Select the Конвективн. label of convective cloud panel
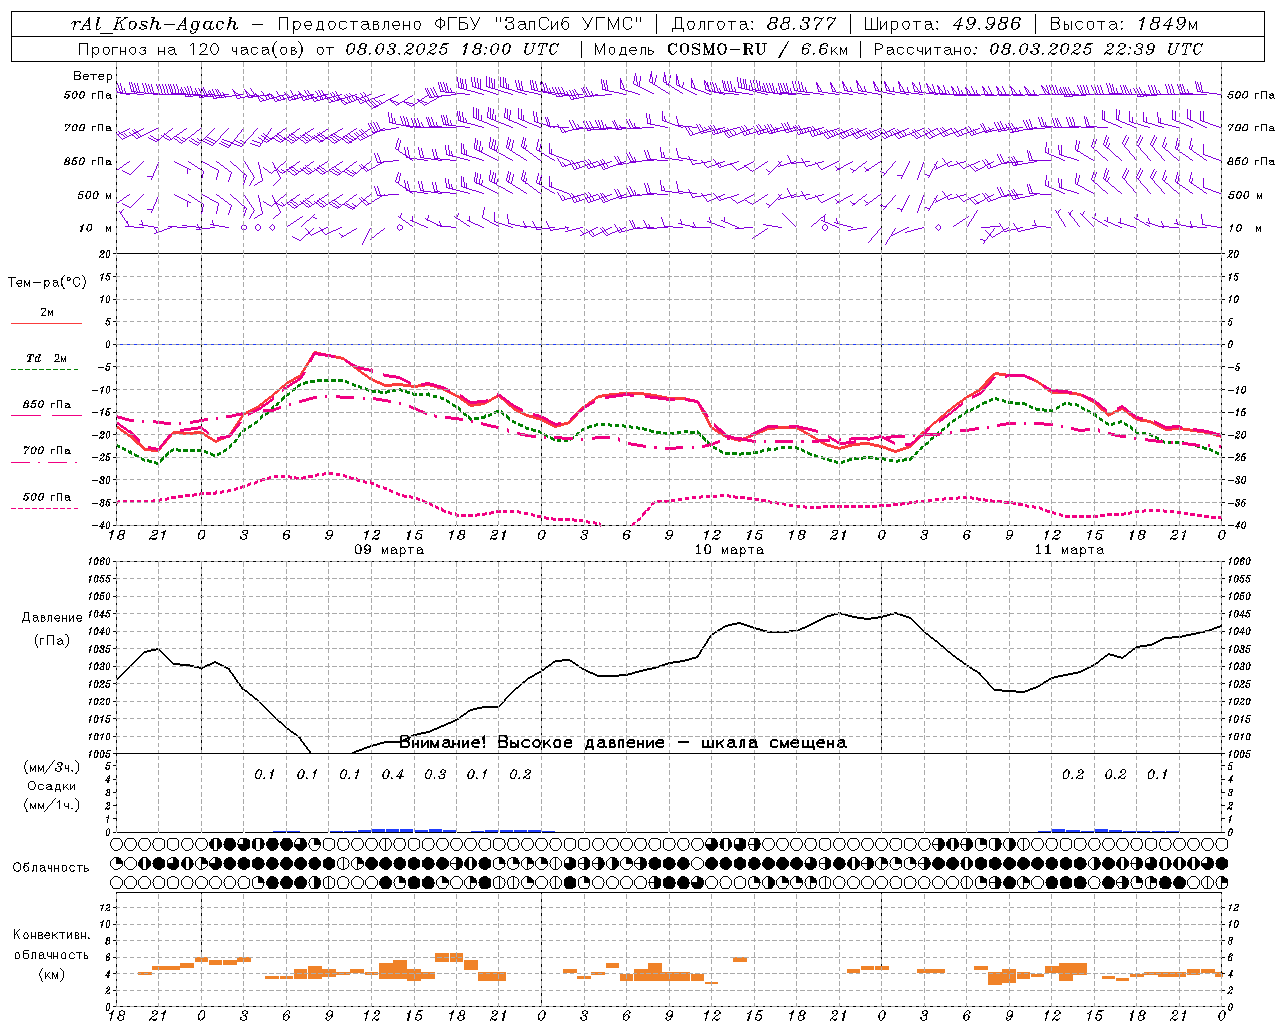The image size is (1280, 1024). click(51, 936)
